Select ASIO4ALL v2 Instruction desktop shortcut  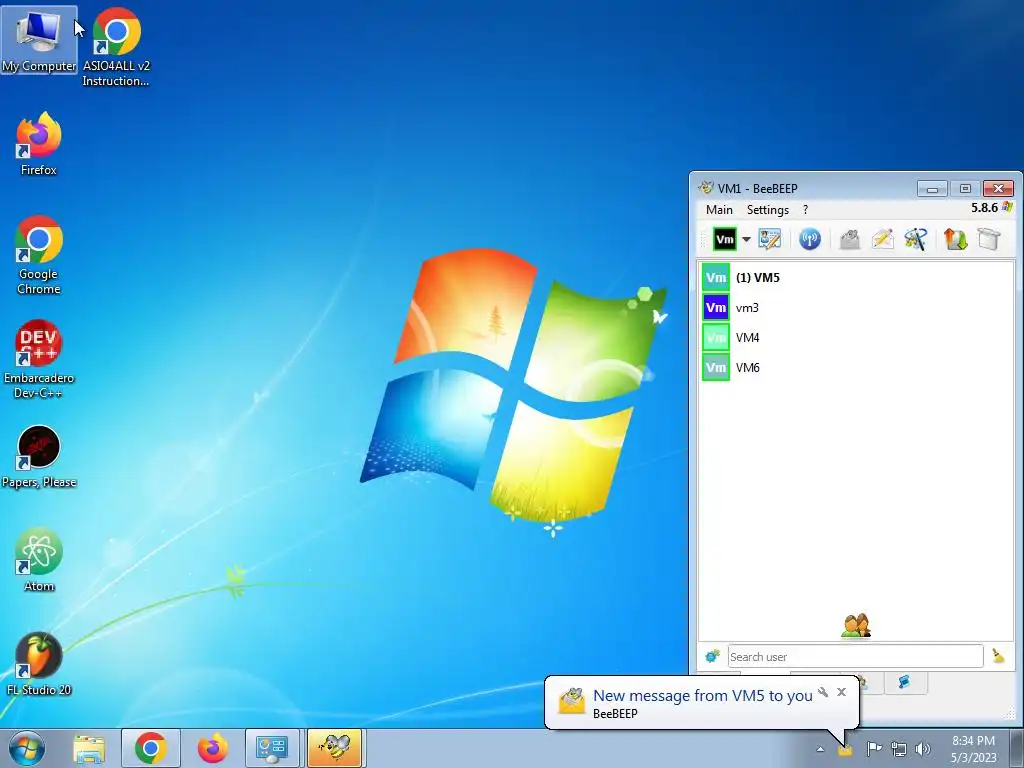[x=116, y=47]
